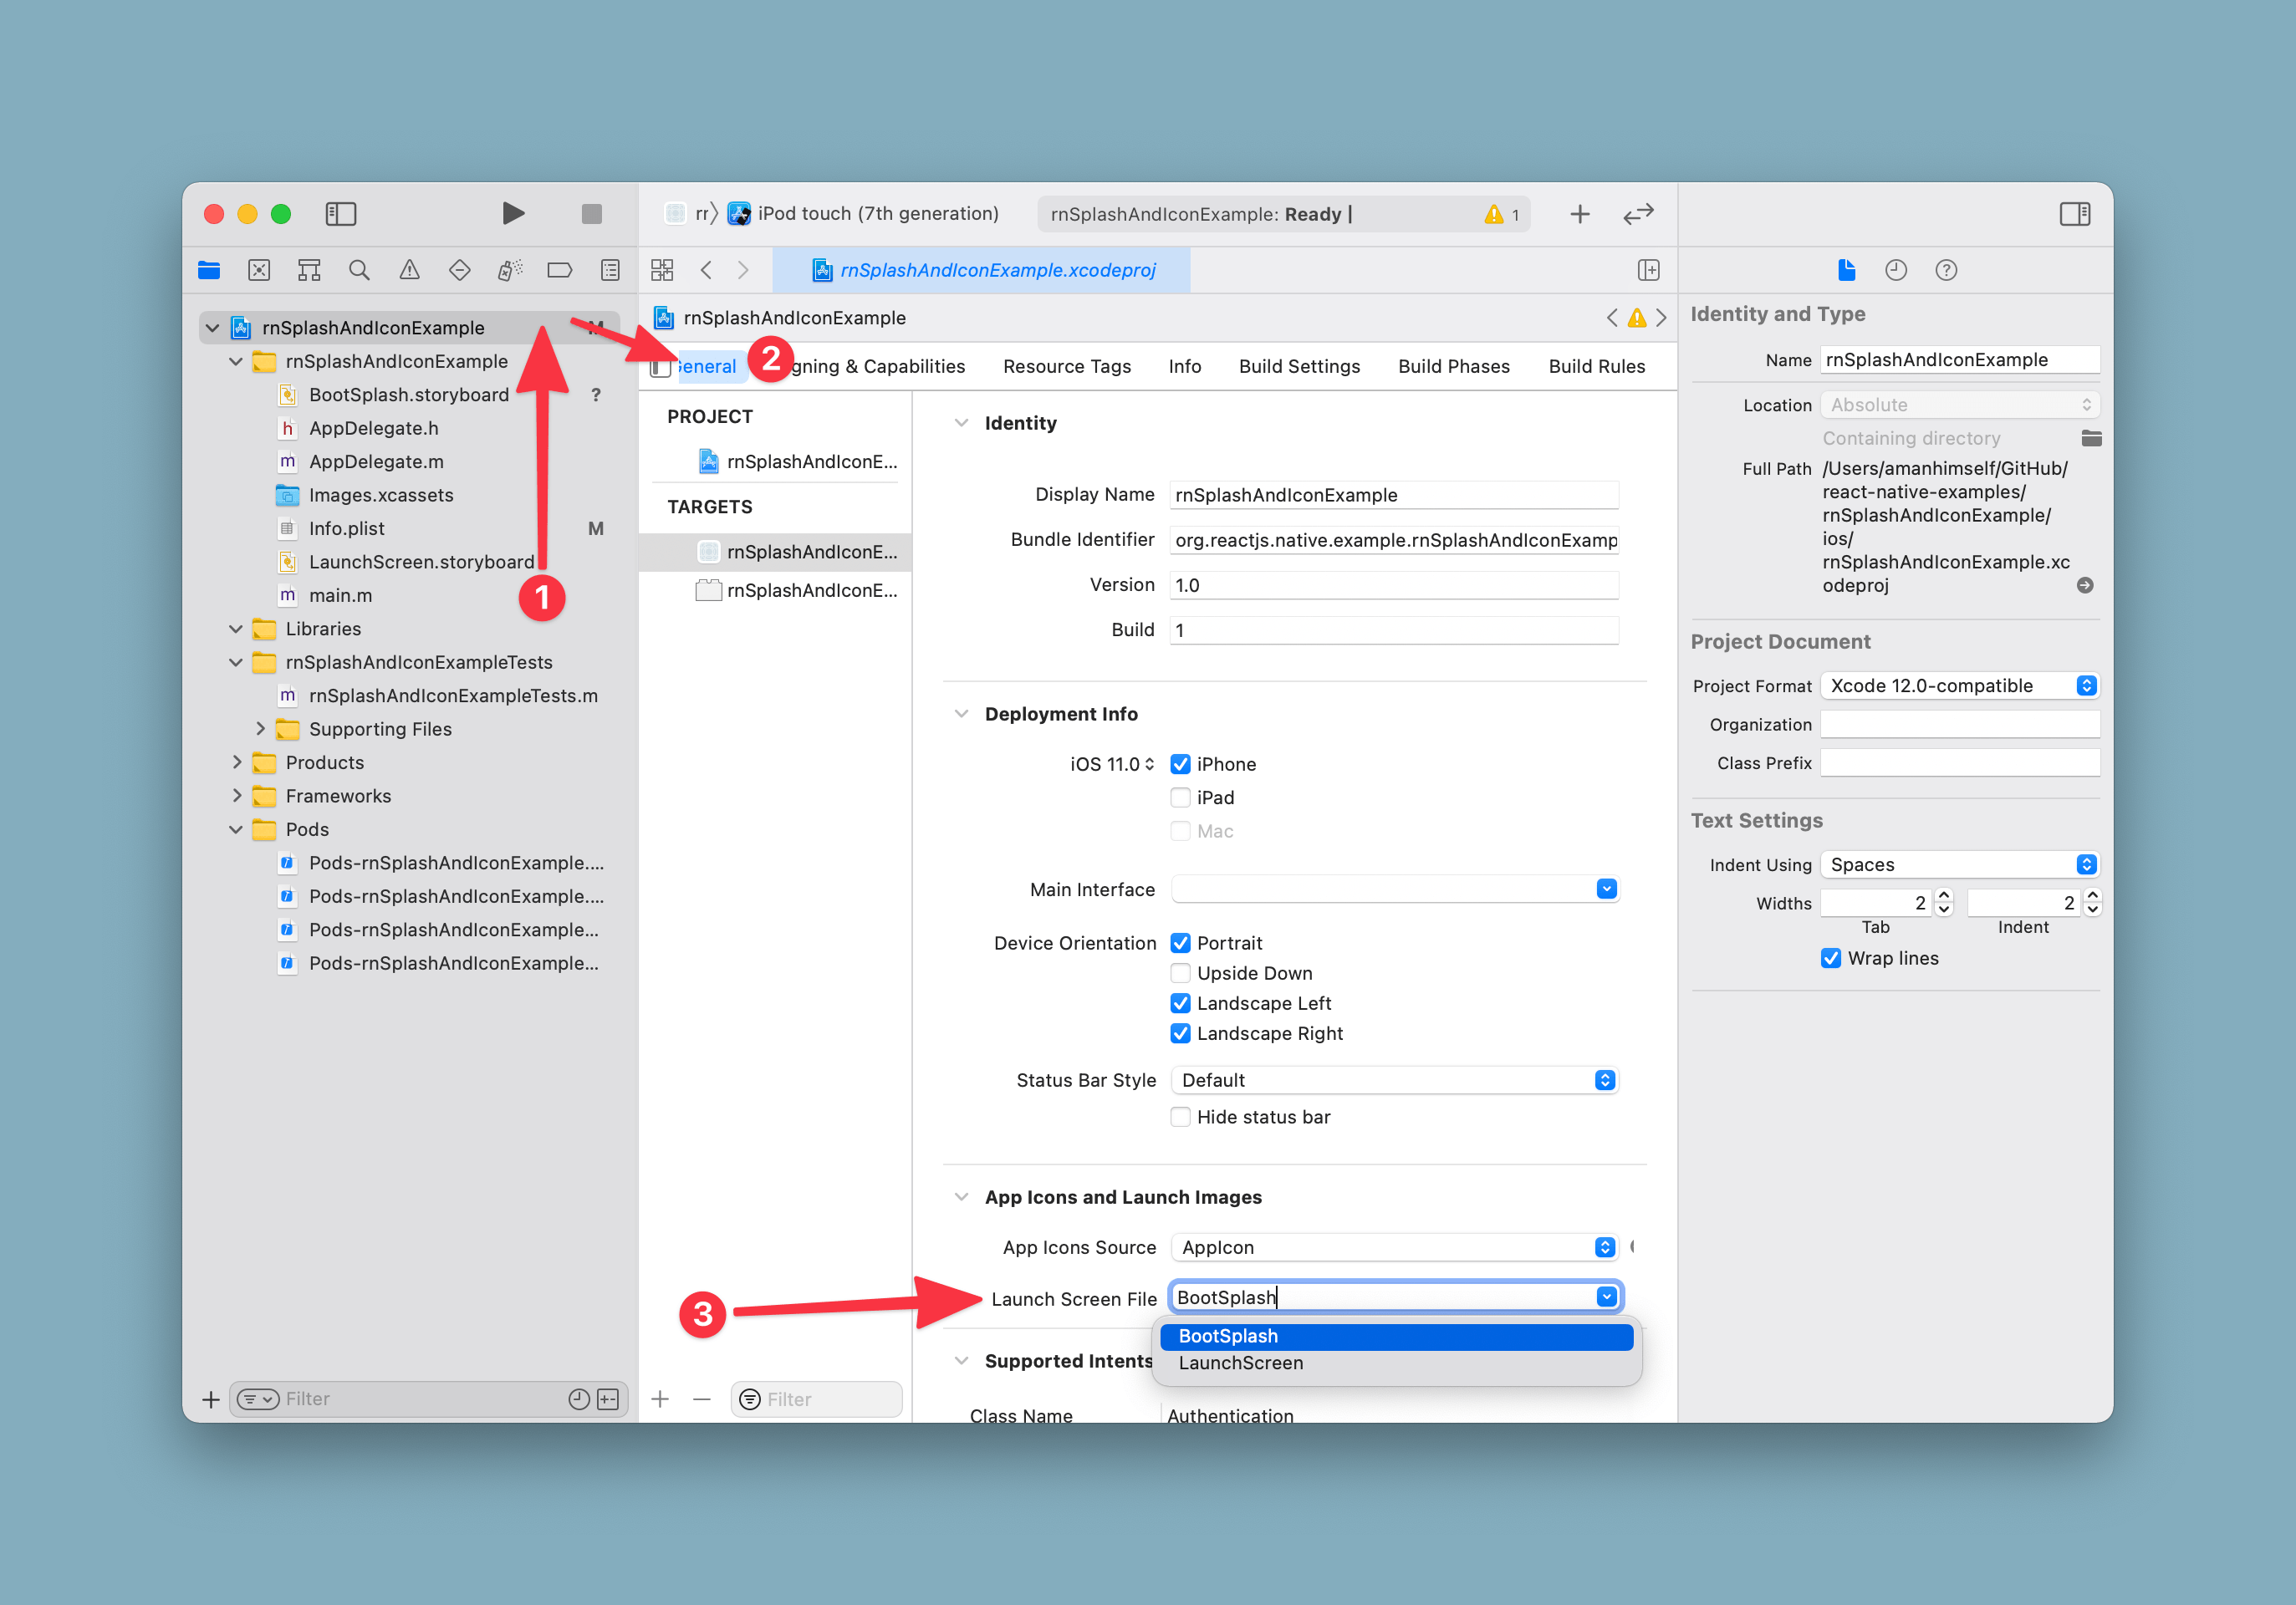Go forward in editor history
This screenshot has height=1605, width=2296.
(x=743, y=270)
